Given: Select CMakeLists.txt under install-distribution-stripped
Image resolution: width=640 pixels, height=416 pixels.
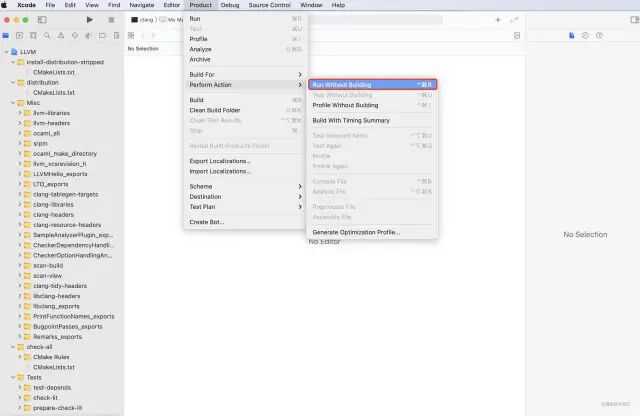Looking at the screenshot, I should (54, 72).
